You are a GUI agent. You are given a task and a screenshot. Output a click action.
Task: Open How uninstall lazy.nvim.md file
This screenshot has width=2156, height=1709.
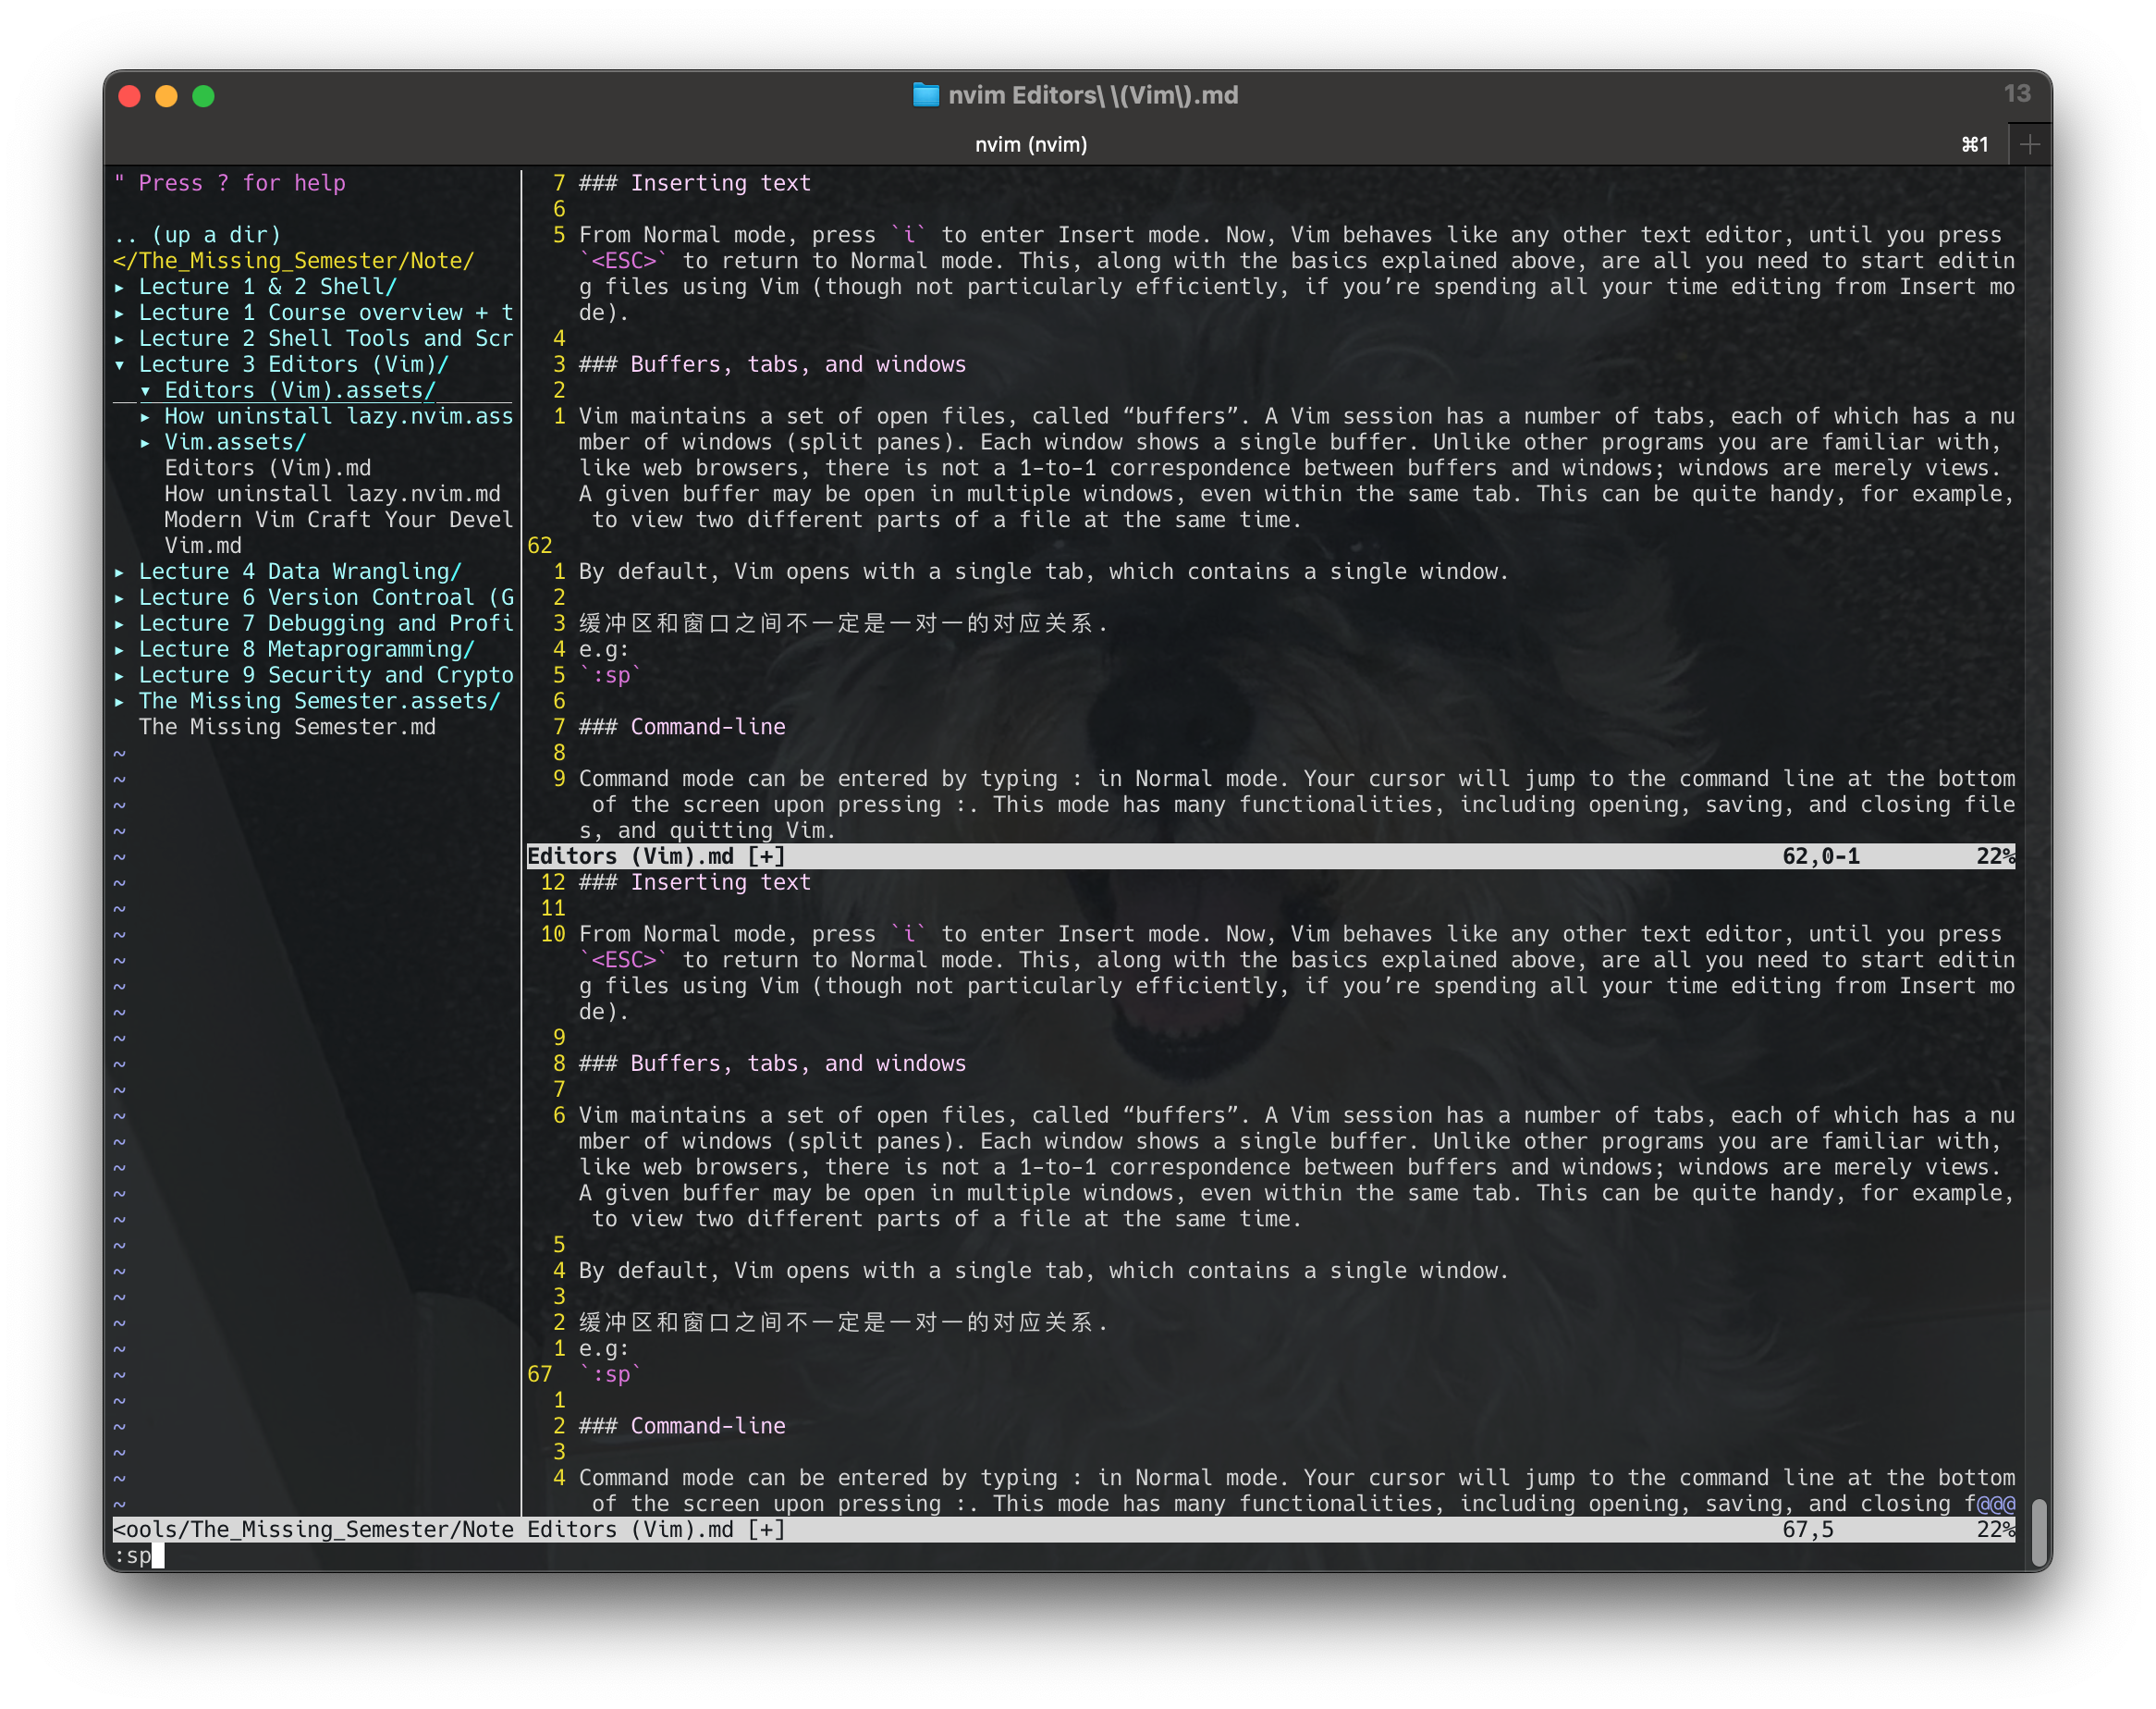tap(332, 494)
